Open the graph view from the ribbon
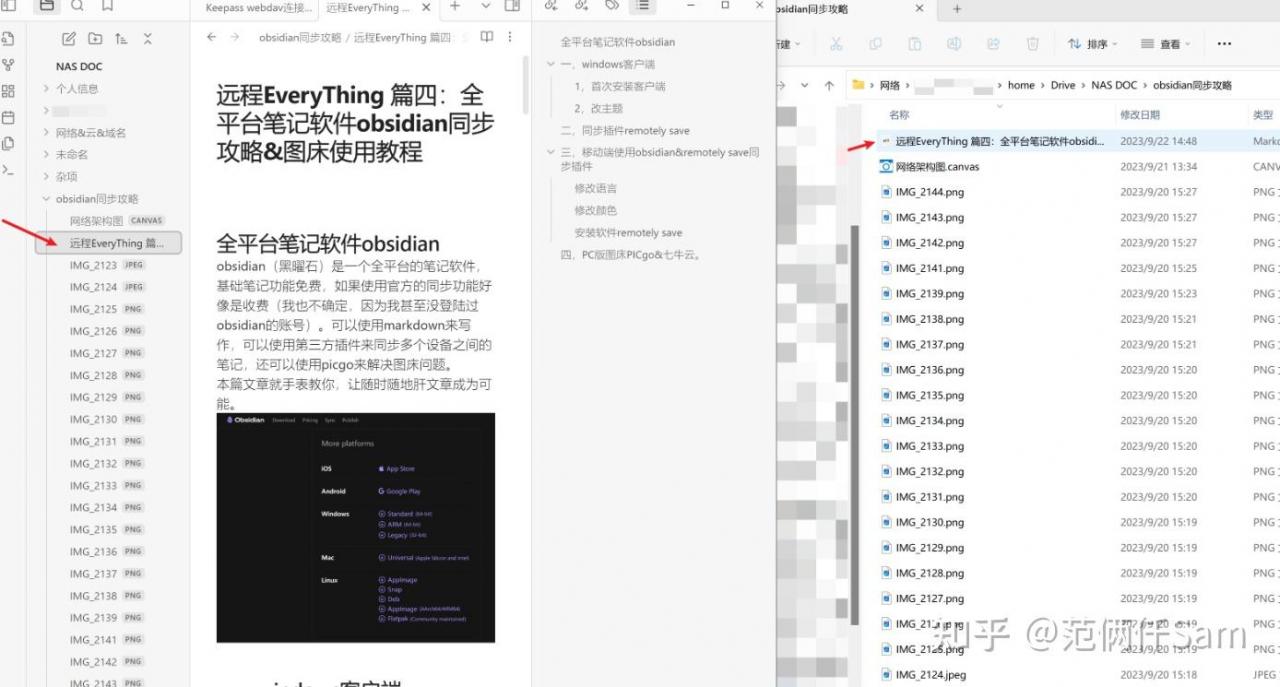Image resolution: width=1280 pixels, height=687 pixels. [8, 65]
